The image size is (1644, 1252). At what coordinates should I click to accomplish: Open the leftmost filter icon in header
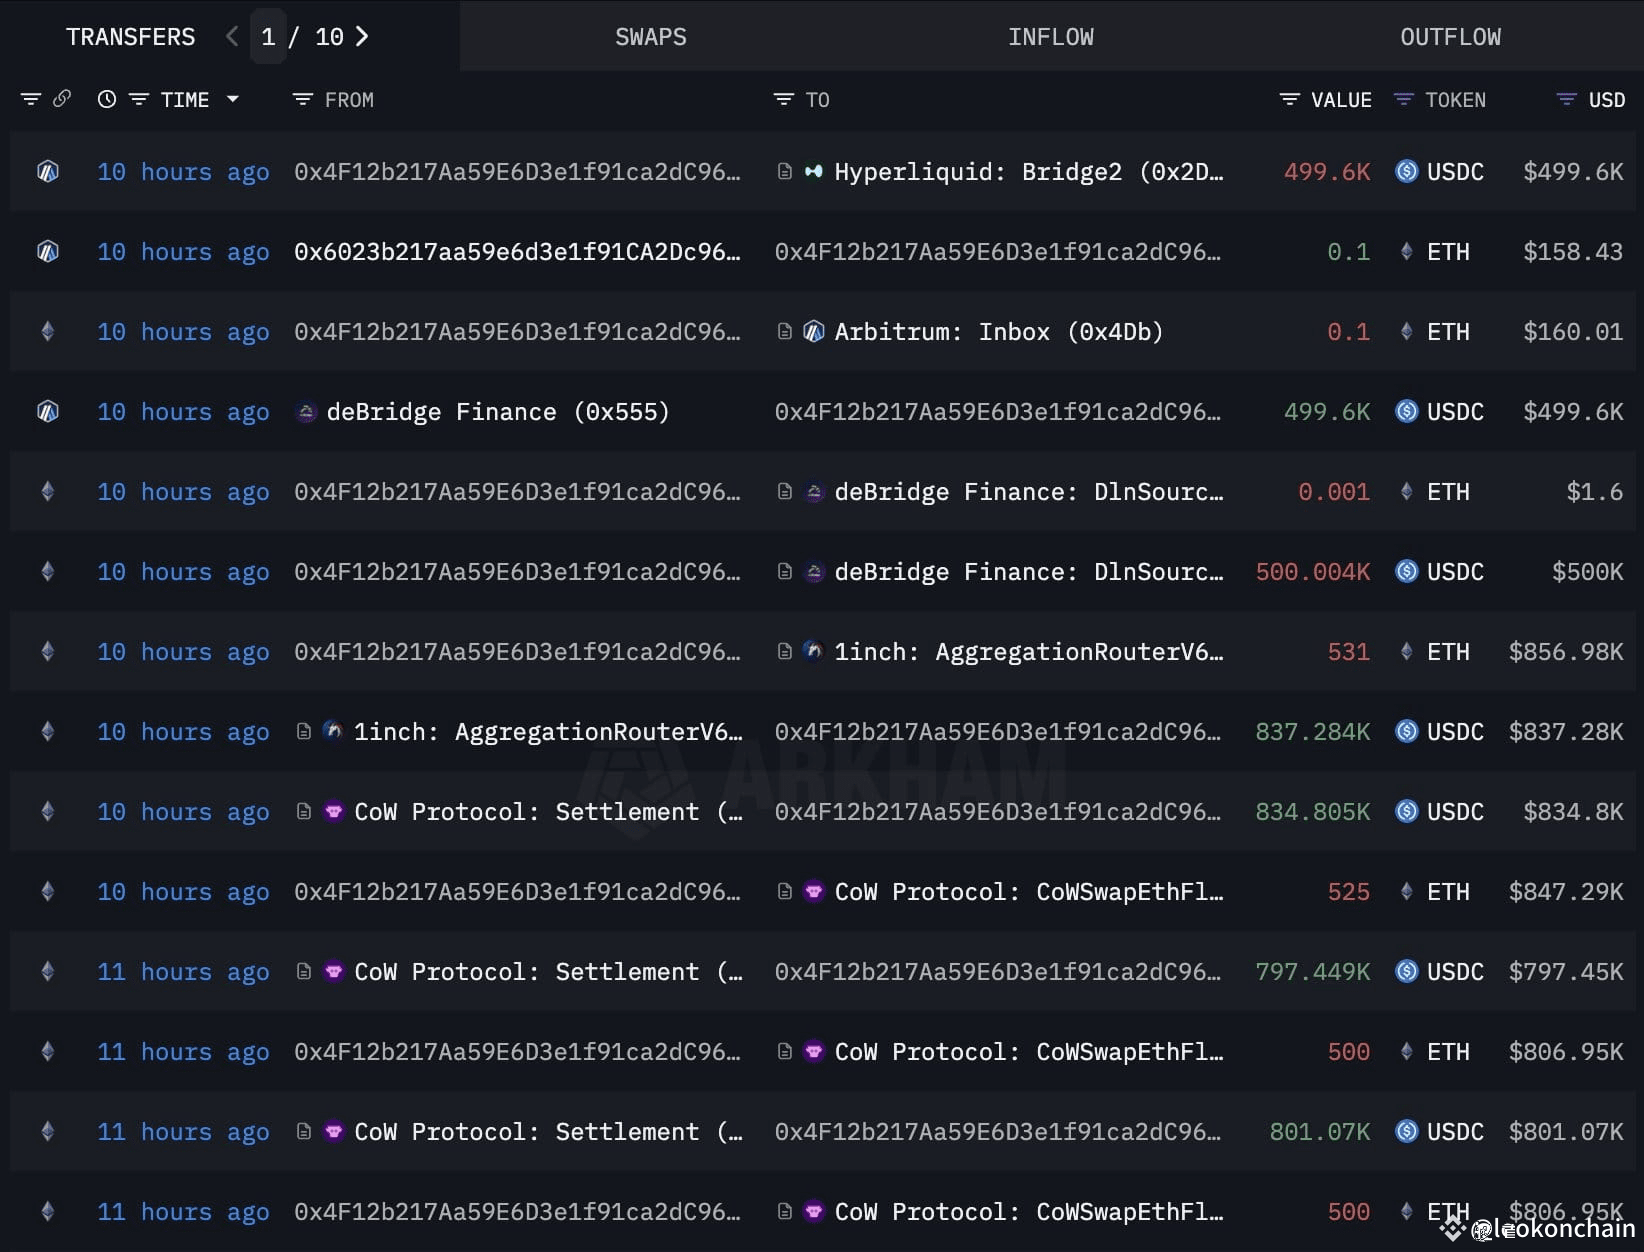31,99
